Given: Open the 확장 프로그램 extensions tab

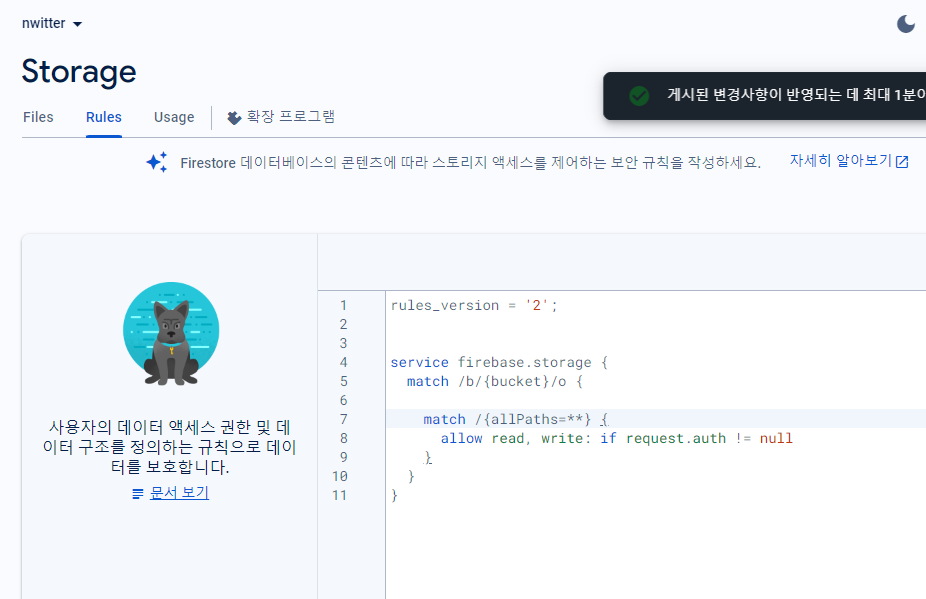Looking at the screenshot, I should (x=282, y=117).
